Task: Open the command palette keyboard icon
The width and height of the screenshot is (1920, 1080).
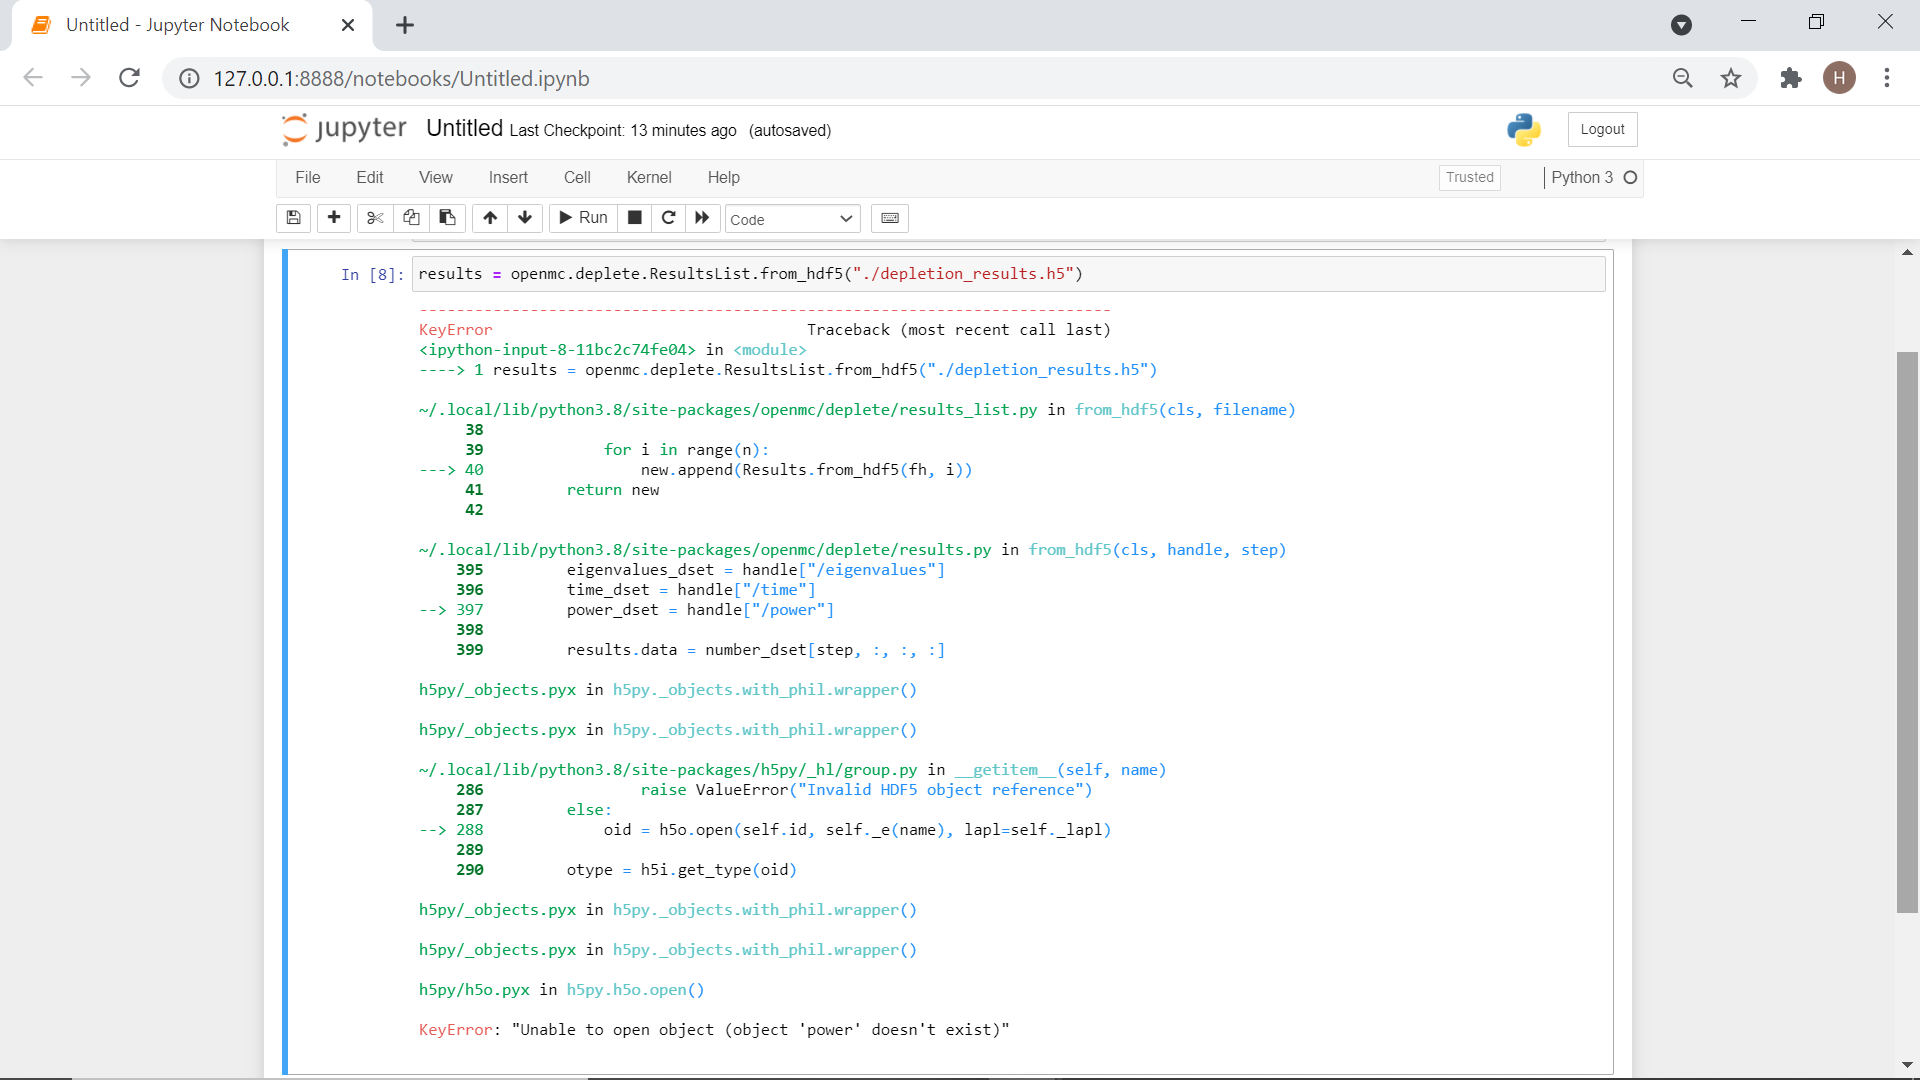Action: 889,218
